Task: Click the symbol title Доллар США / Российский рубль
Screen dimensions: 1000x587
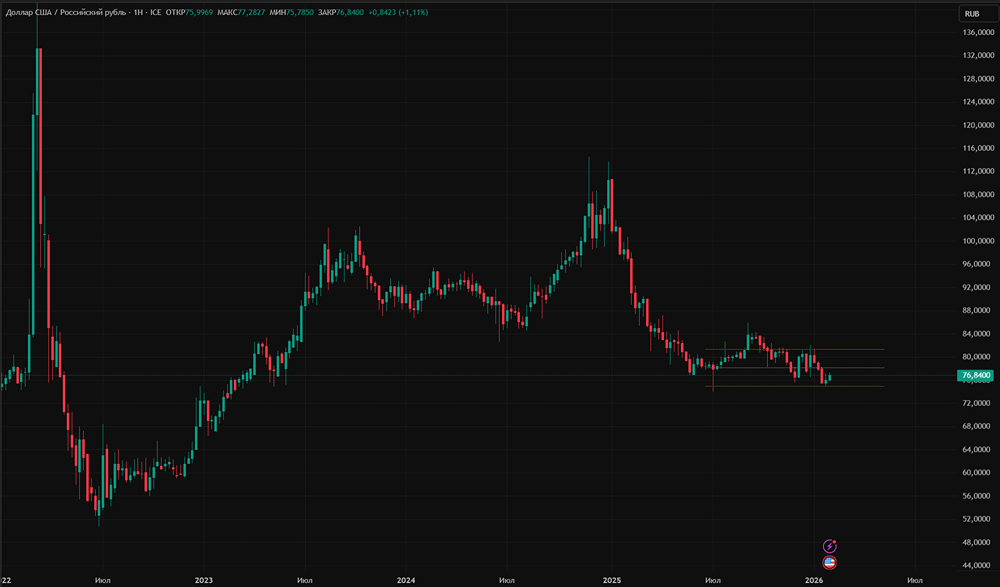Action: 66,12
